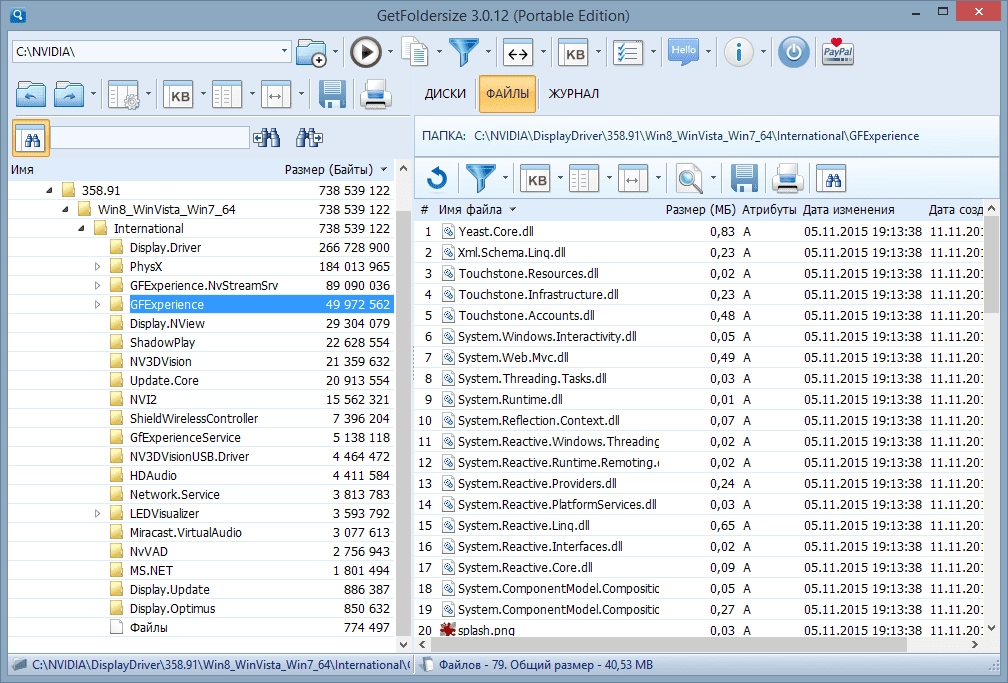
Task: Print the folder list with printer icon
Action: pos(375,95)
